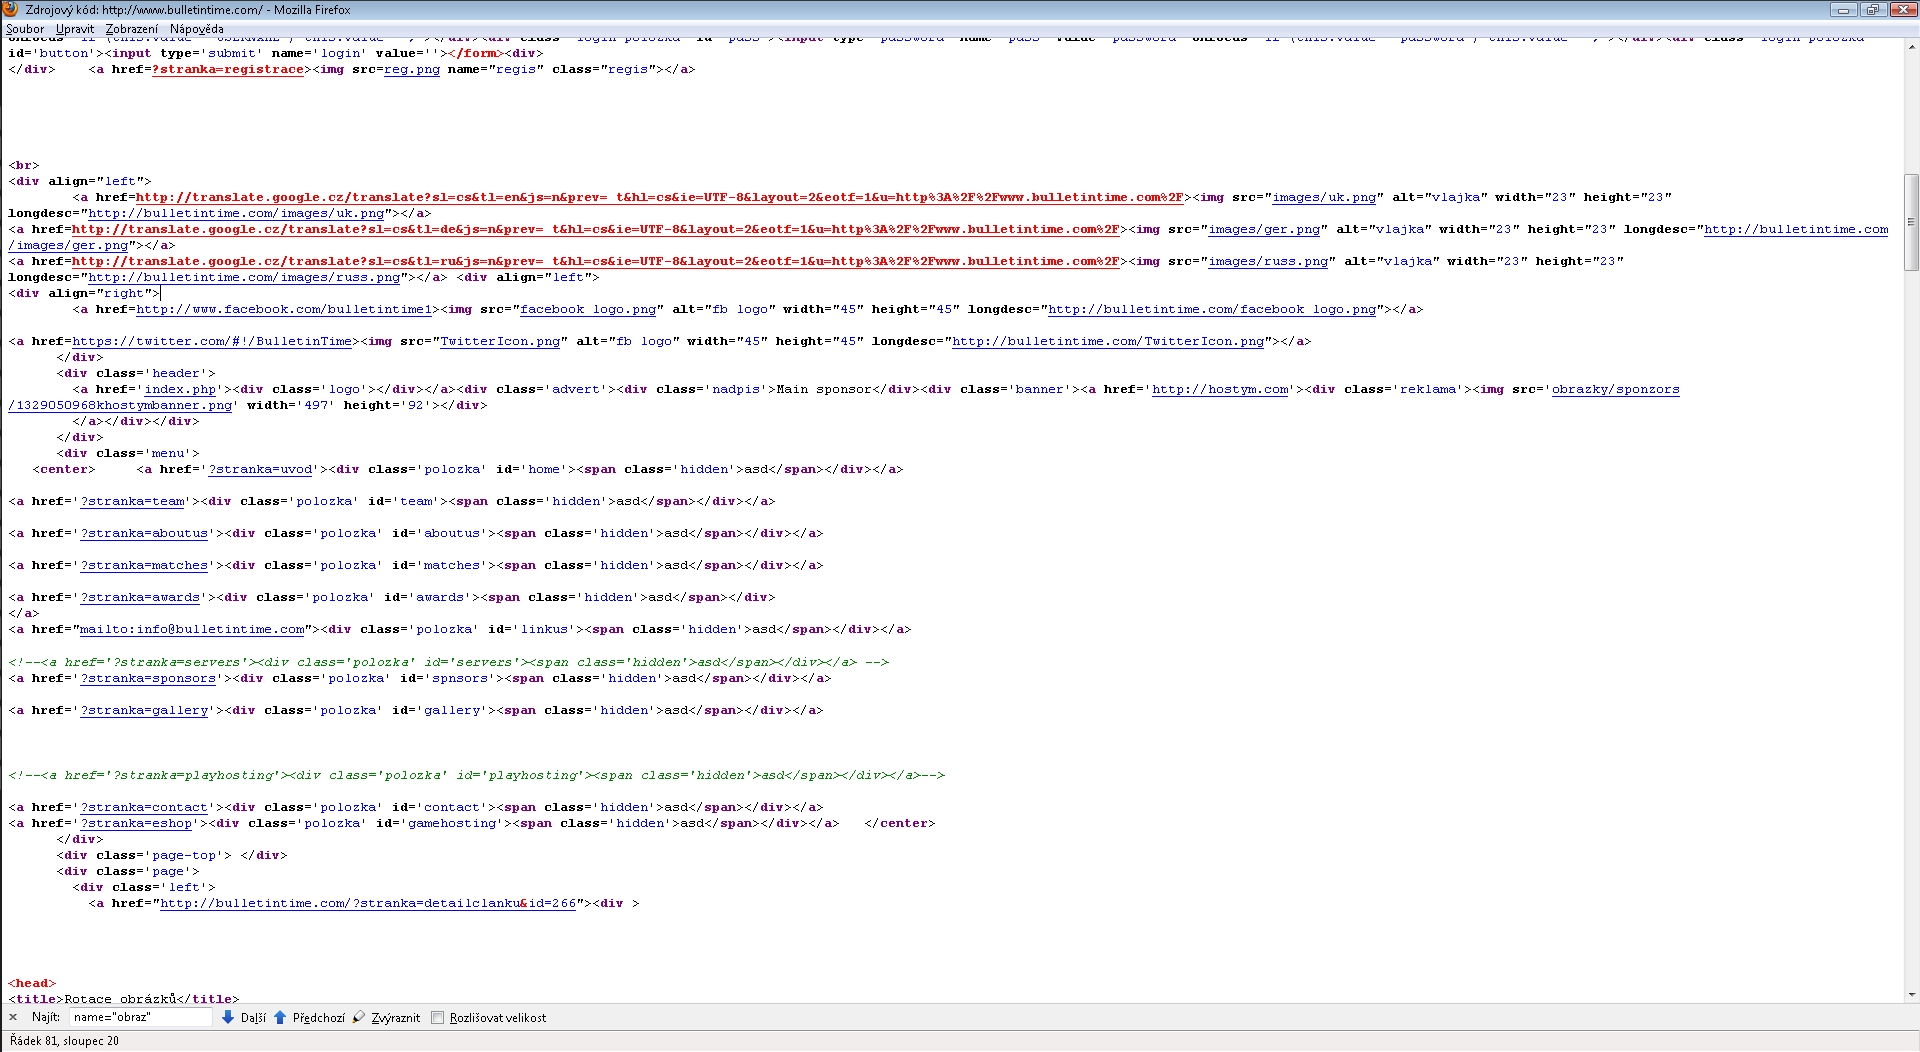Viewport: 1920px width, 1052px height.
Task: Click the vertical scrollbar thumb
Action: (x=1911, y=222)
